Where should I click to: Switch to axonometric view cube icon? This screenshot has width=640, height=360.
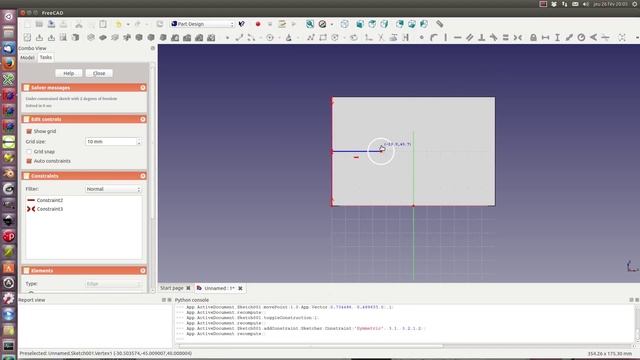pyautogui.click(x=344, y=24)
